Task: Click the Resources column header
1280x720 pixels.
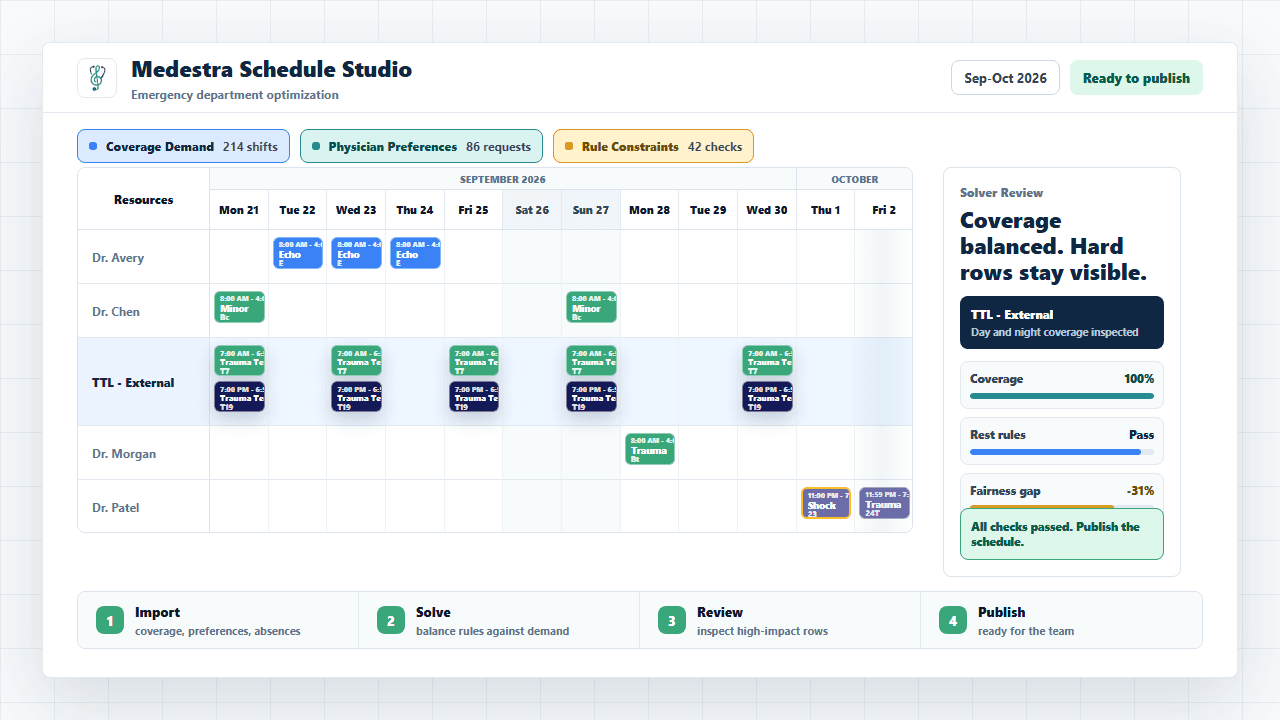Action: click(x=144, y=199)
